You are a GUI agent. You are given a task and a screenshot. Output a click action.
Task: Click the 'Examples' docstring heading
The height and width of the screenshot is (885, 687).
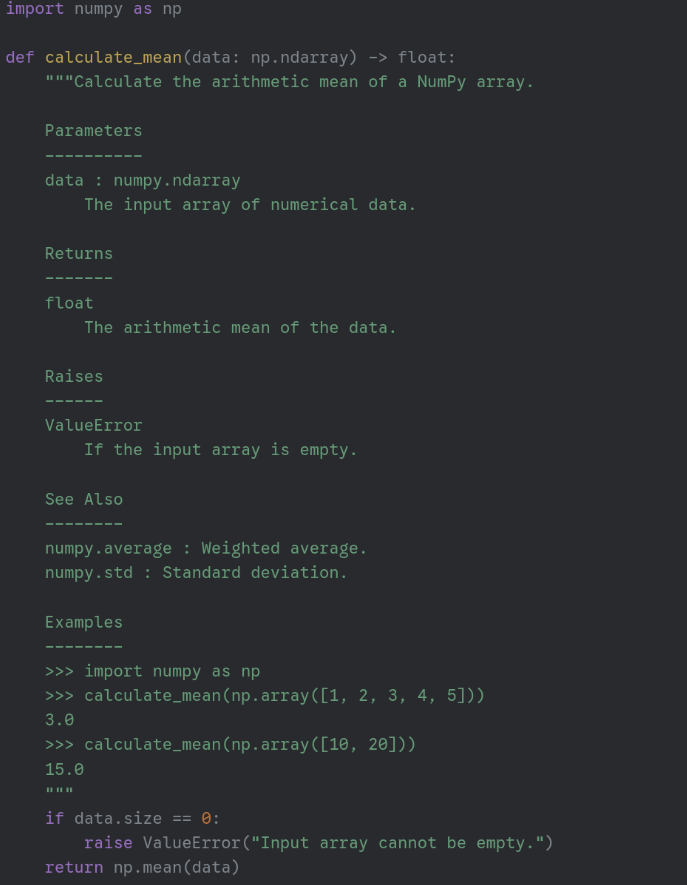pyautogui.click(x=83, y=622)
